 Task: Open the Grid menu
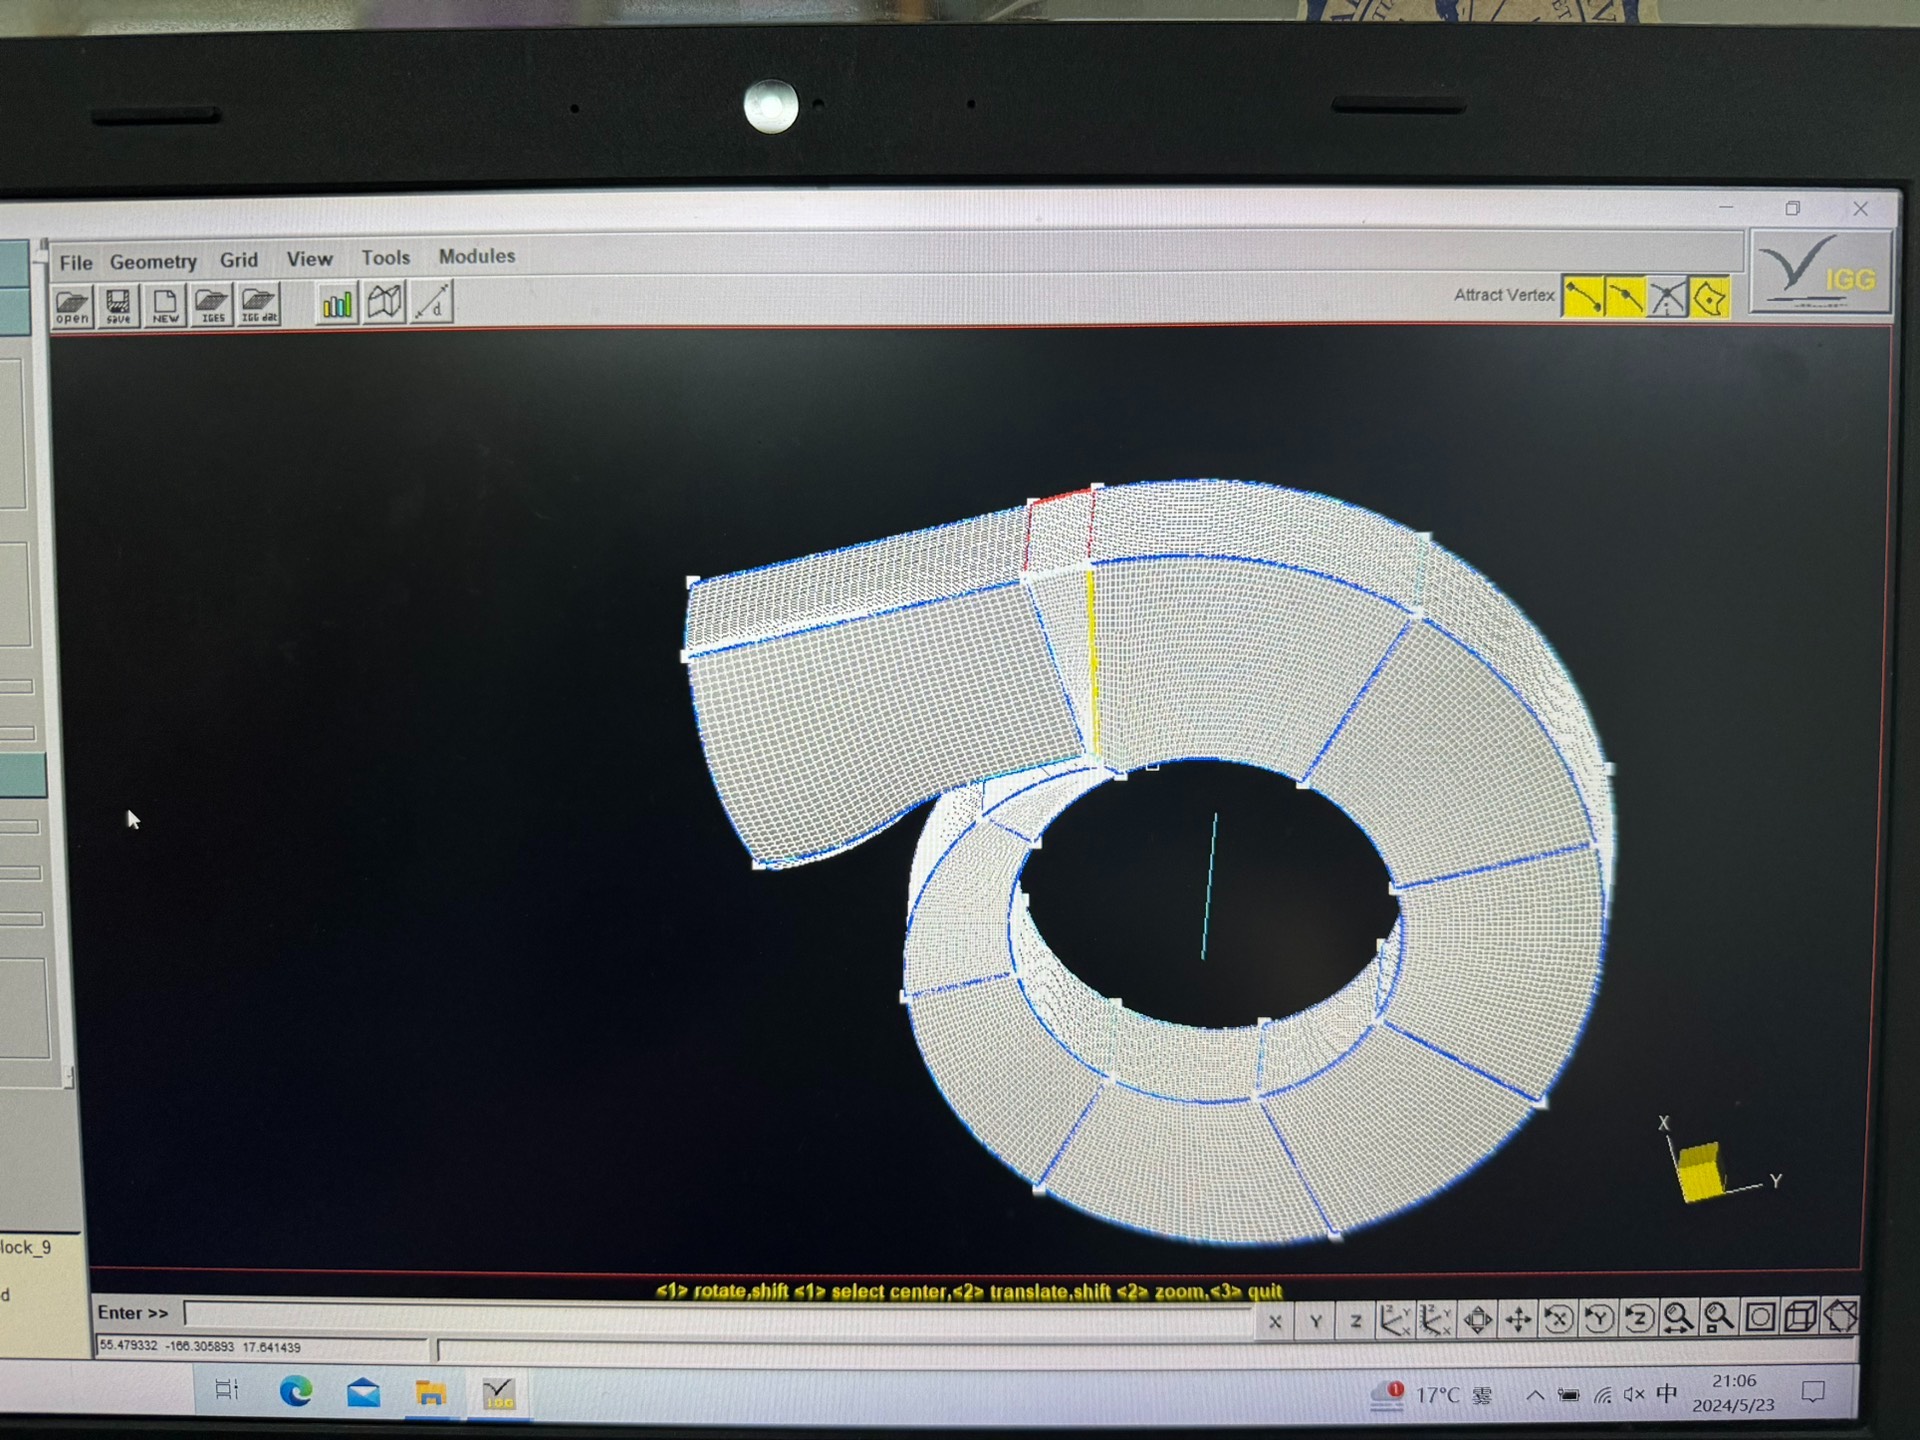(239, 260)
